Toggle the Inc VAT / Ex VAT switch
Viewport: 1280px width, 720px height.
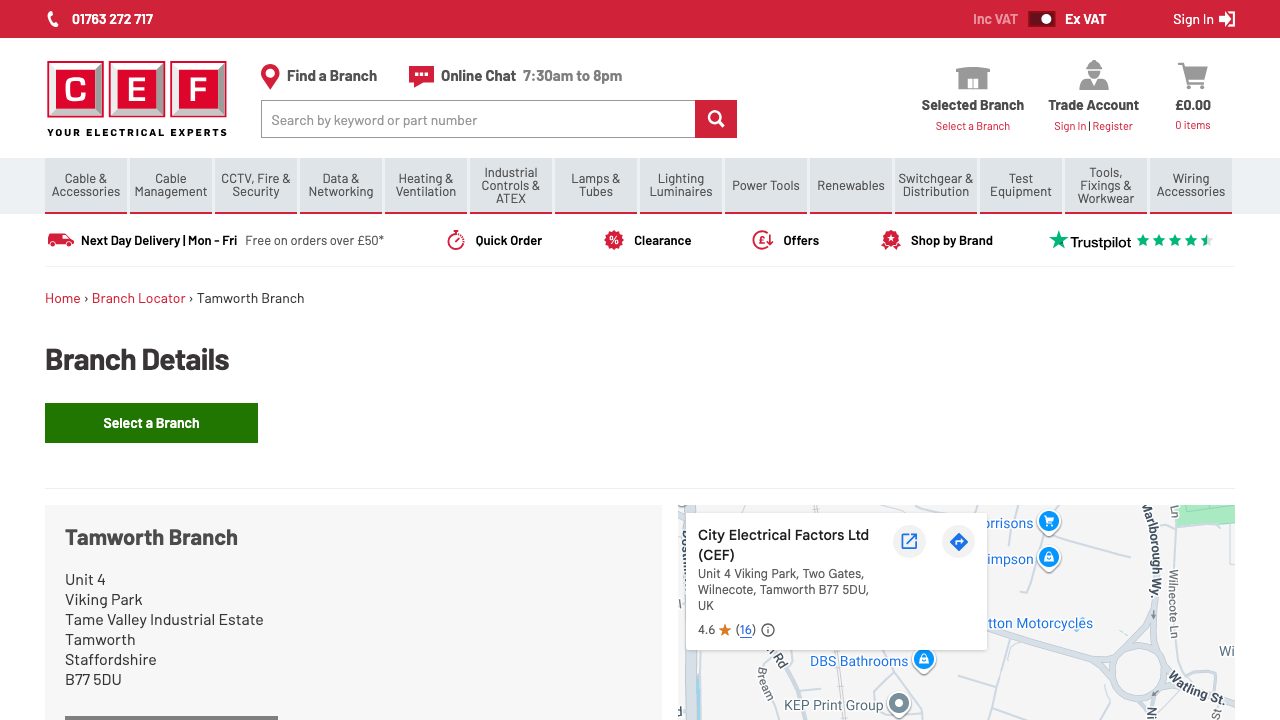(x=1042, y=19)
